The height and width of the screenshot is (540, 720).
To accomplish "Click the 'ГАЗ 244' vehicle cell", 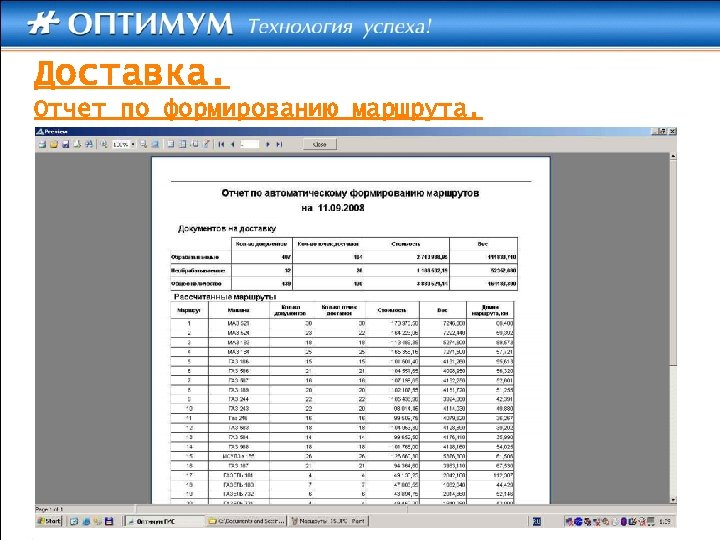I will pyautogui.click(x=239, y=399).
